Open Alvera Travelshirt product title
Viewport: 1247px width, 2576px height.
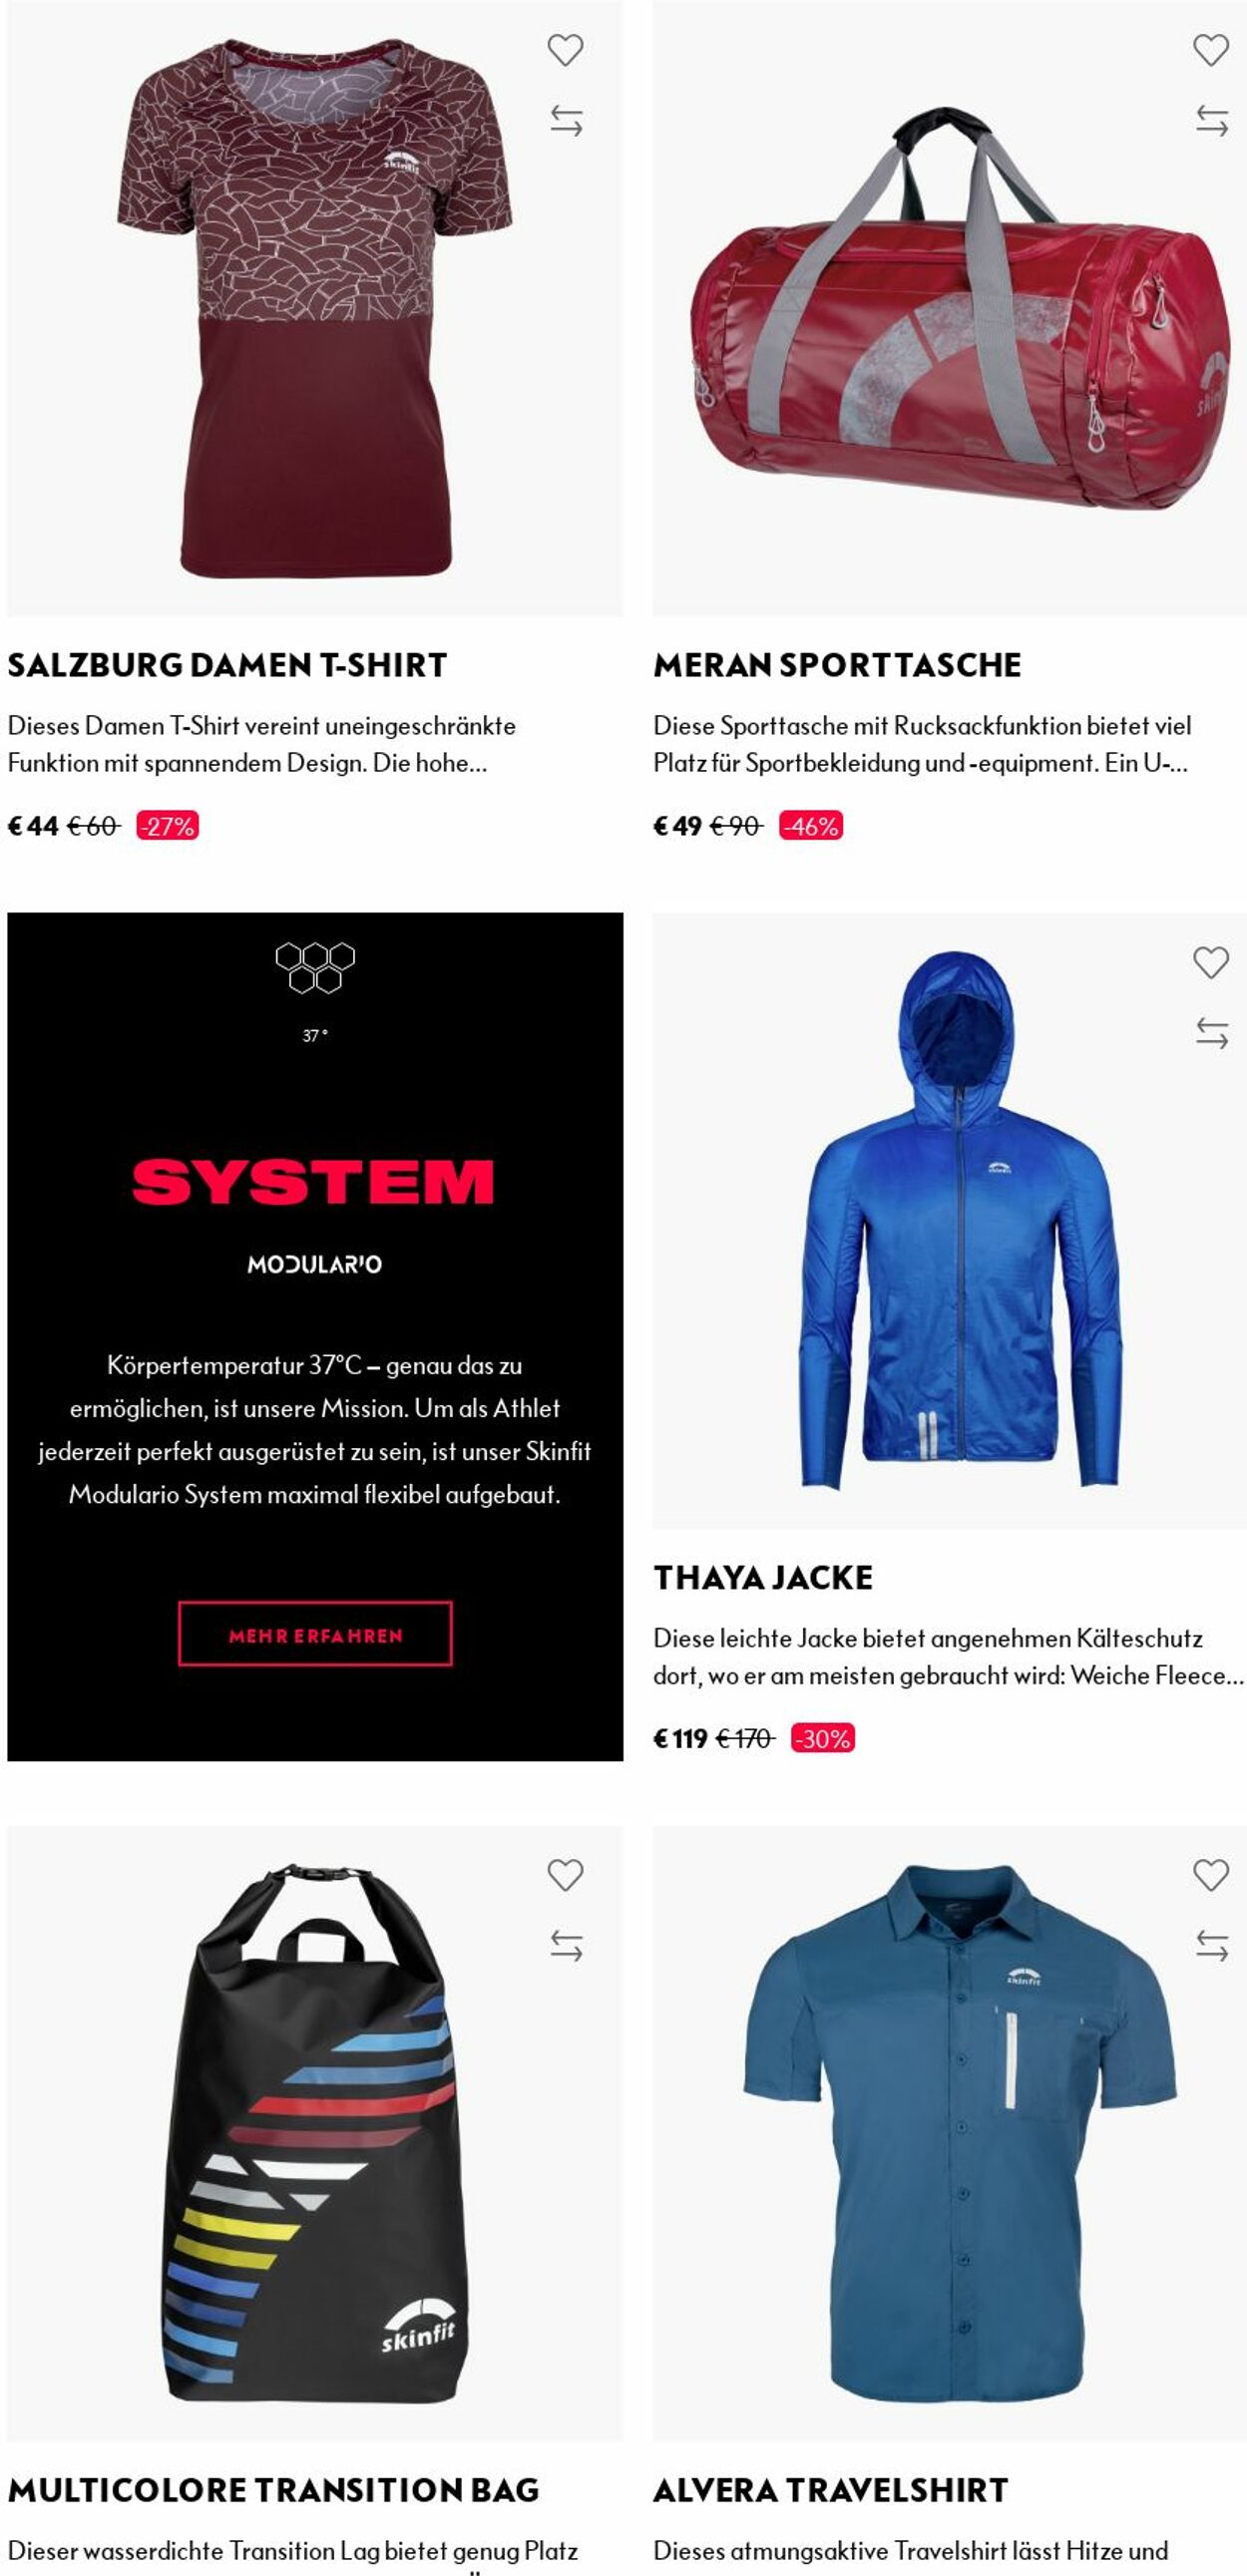[x=831, y=2490]
